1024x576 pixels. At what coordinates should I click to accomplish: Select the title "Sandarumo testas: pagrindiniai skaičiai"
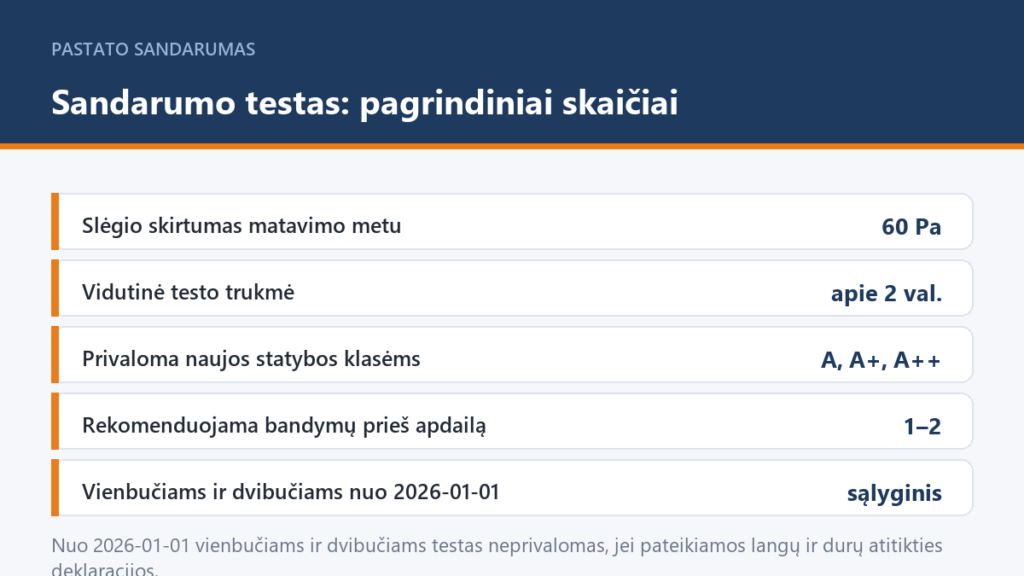point(364,103)
